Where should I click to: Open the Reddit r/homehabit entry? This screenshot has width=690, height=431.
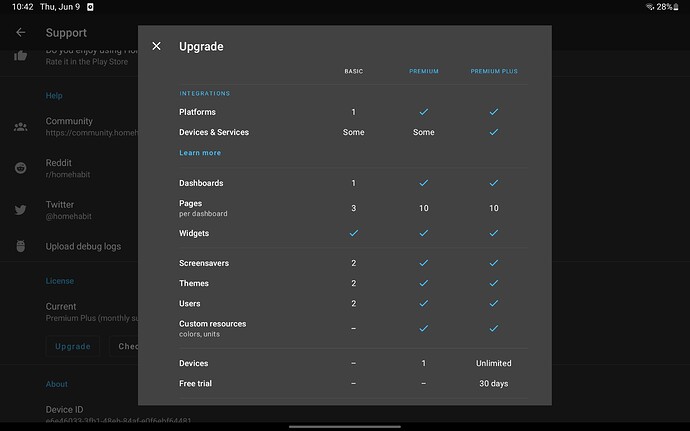point(69,168)
